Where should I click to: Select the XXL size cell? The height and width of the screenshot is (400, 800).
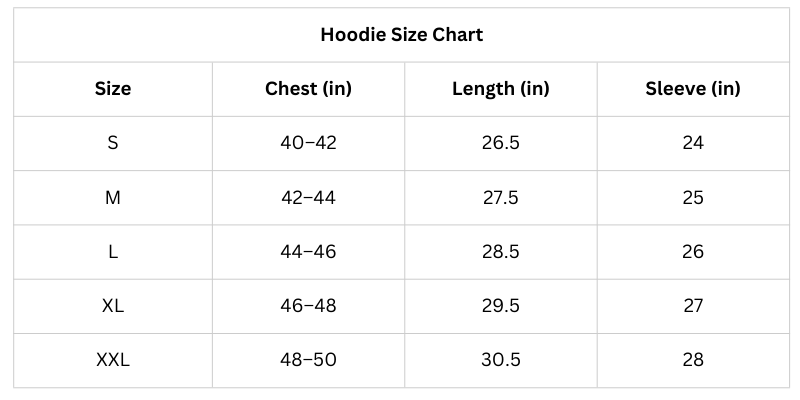(113, 359)
